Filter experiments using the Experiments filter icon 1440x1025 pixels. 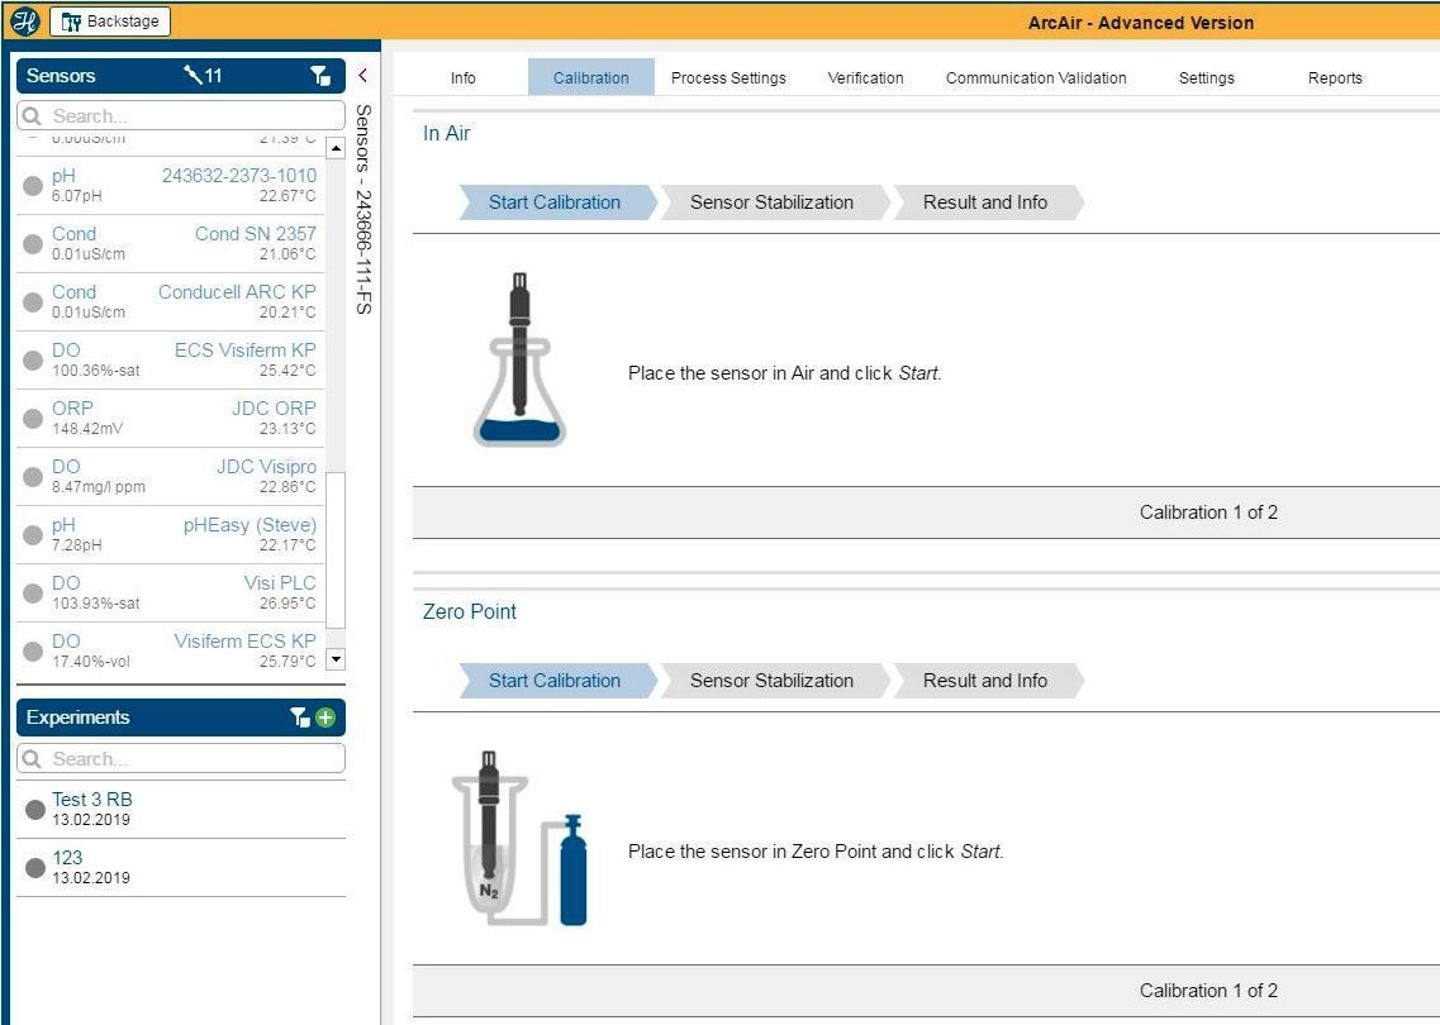pyautogui.click(x=299, y=717)
